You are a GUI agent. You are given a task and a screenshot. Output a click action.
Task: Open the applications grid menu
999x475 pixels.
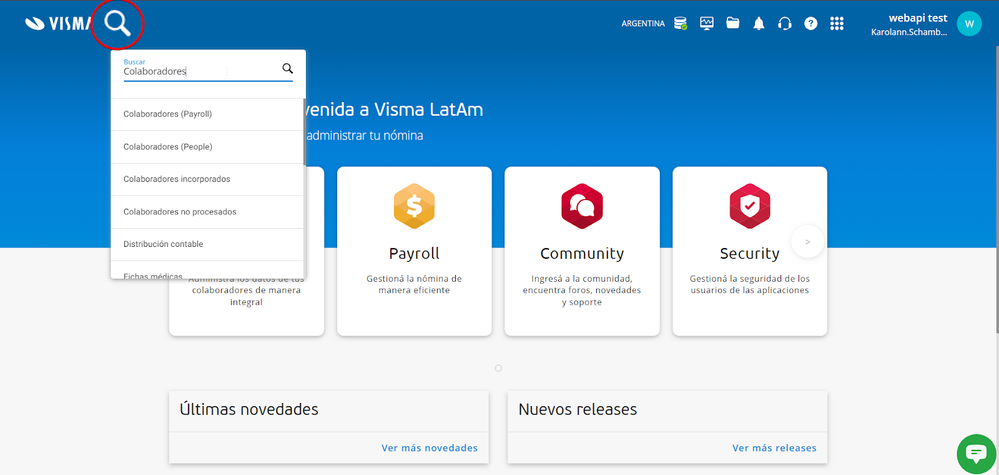(x=837, y=24)
